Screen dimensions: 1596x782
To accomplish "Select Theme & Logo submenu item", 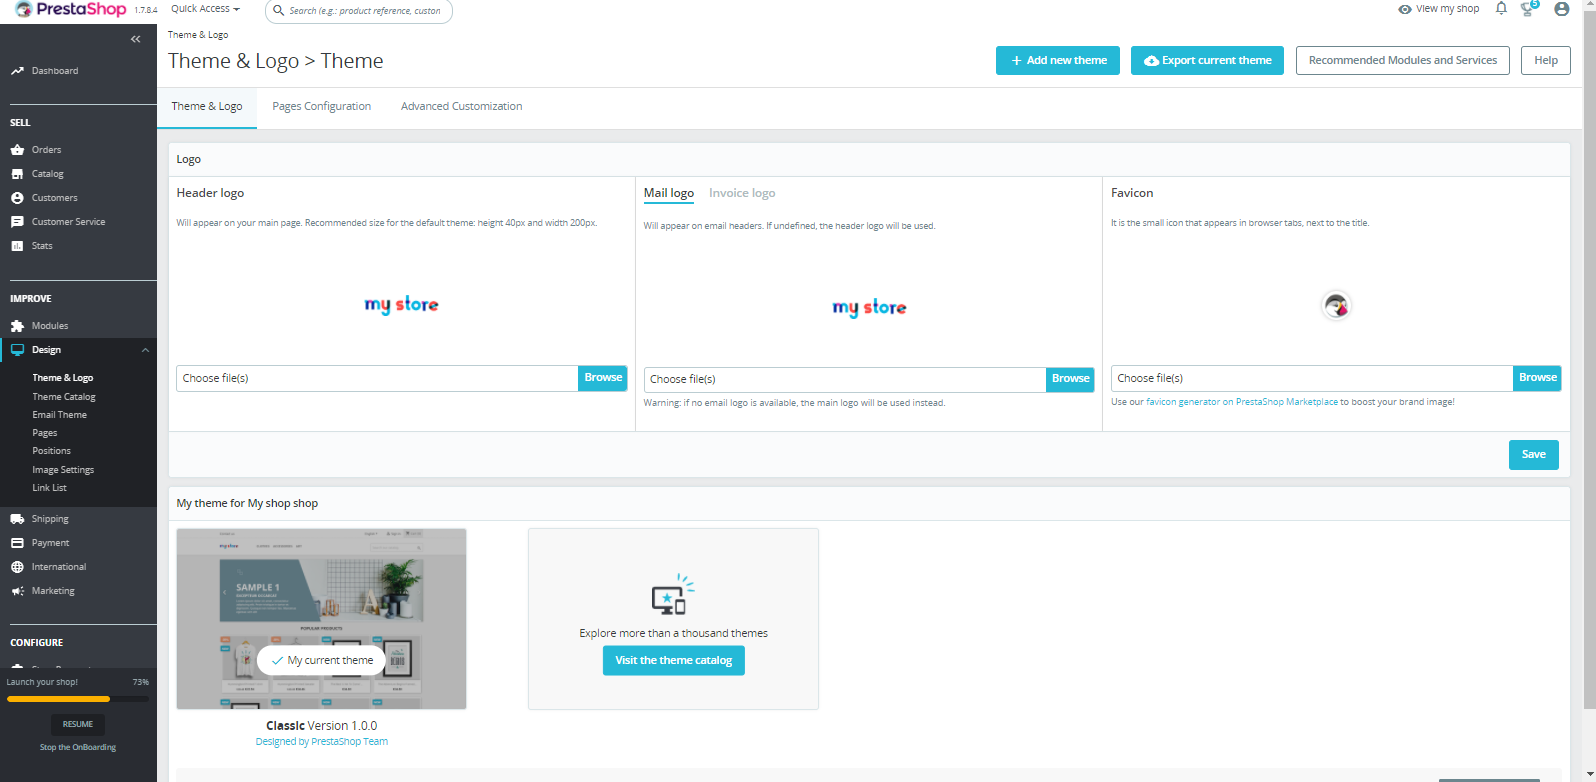I will (62, 378).
